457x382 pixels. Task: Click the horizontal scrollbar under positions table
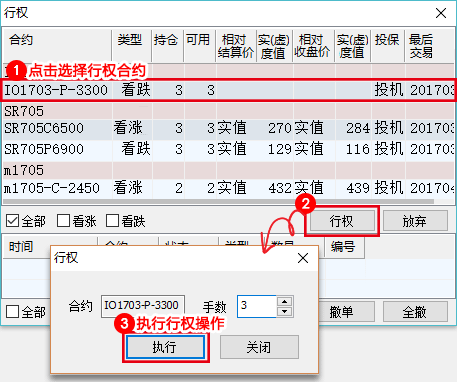pos(218,202)
